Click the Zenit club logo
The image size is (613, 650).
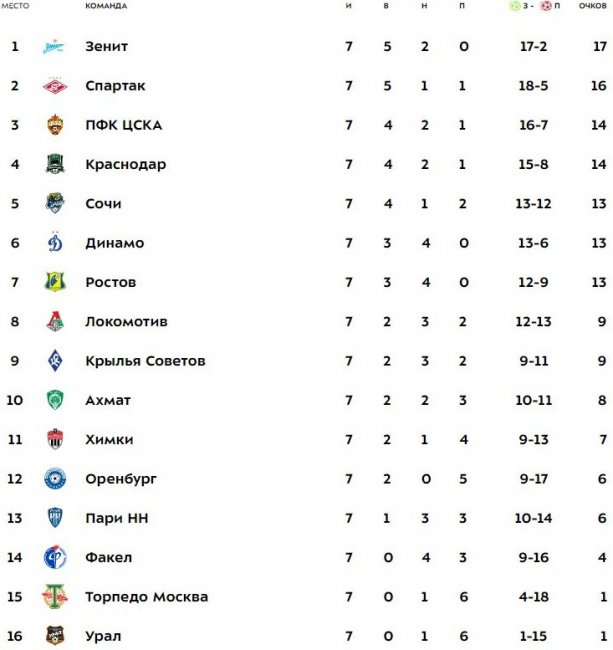pos(55,46)
